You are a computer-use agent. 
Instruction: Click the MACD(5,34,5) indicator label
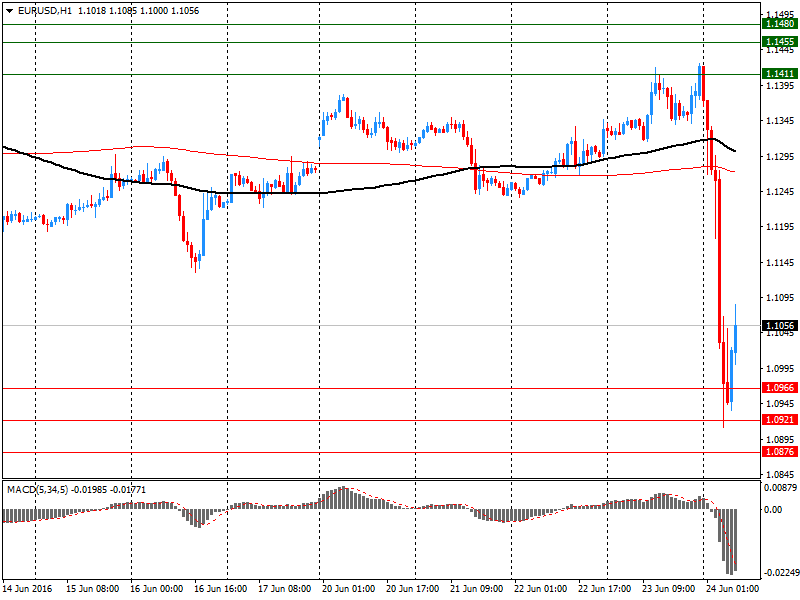point(37,490)
